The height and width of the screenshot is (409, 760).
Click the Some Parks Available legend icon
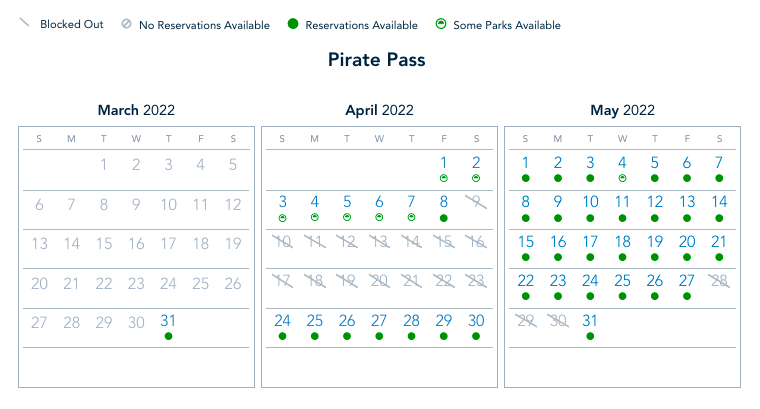coord(441,25)
